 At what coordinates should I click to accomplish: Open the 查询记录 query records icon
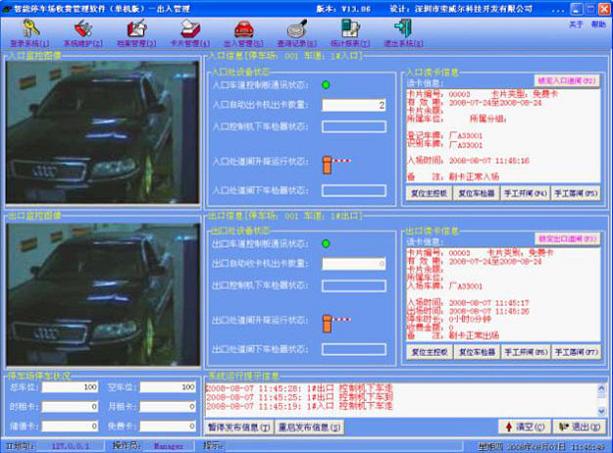click(297, 33)
